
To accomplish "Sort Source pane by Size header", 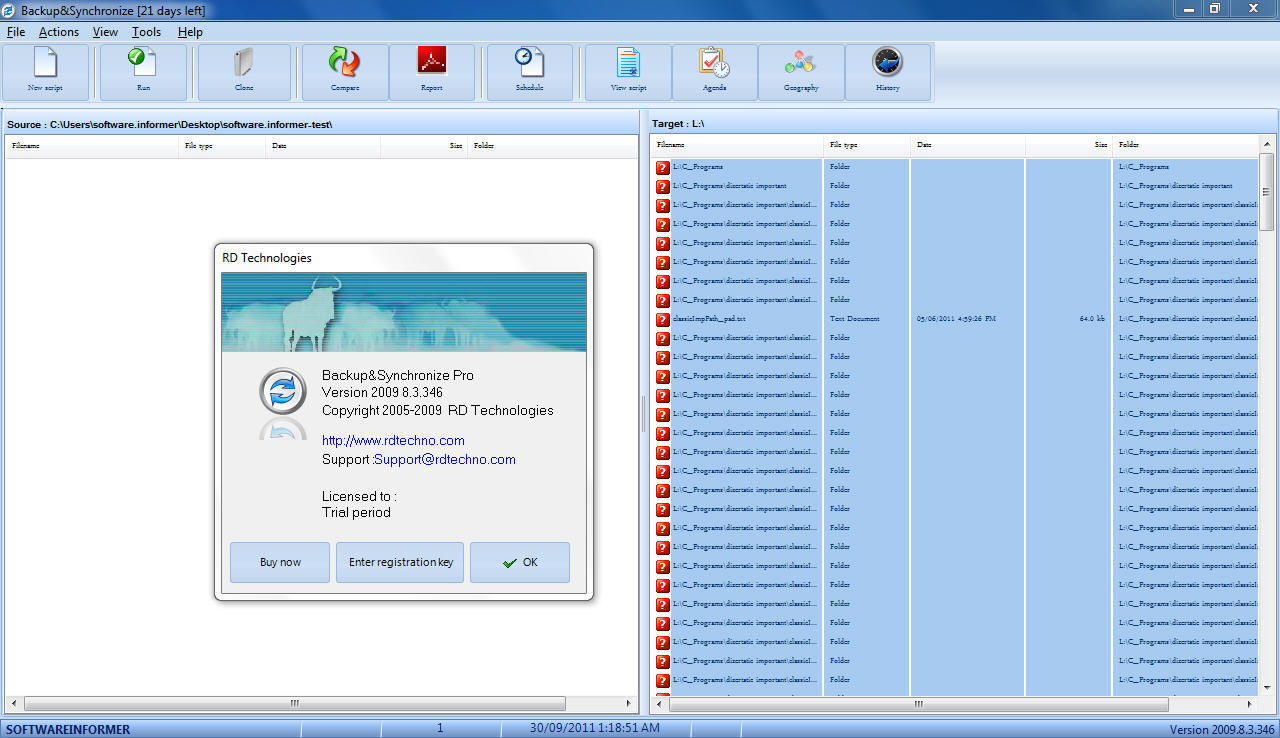I will tap(424, 146).
